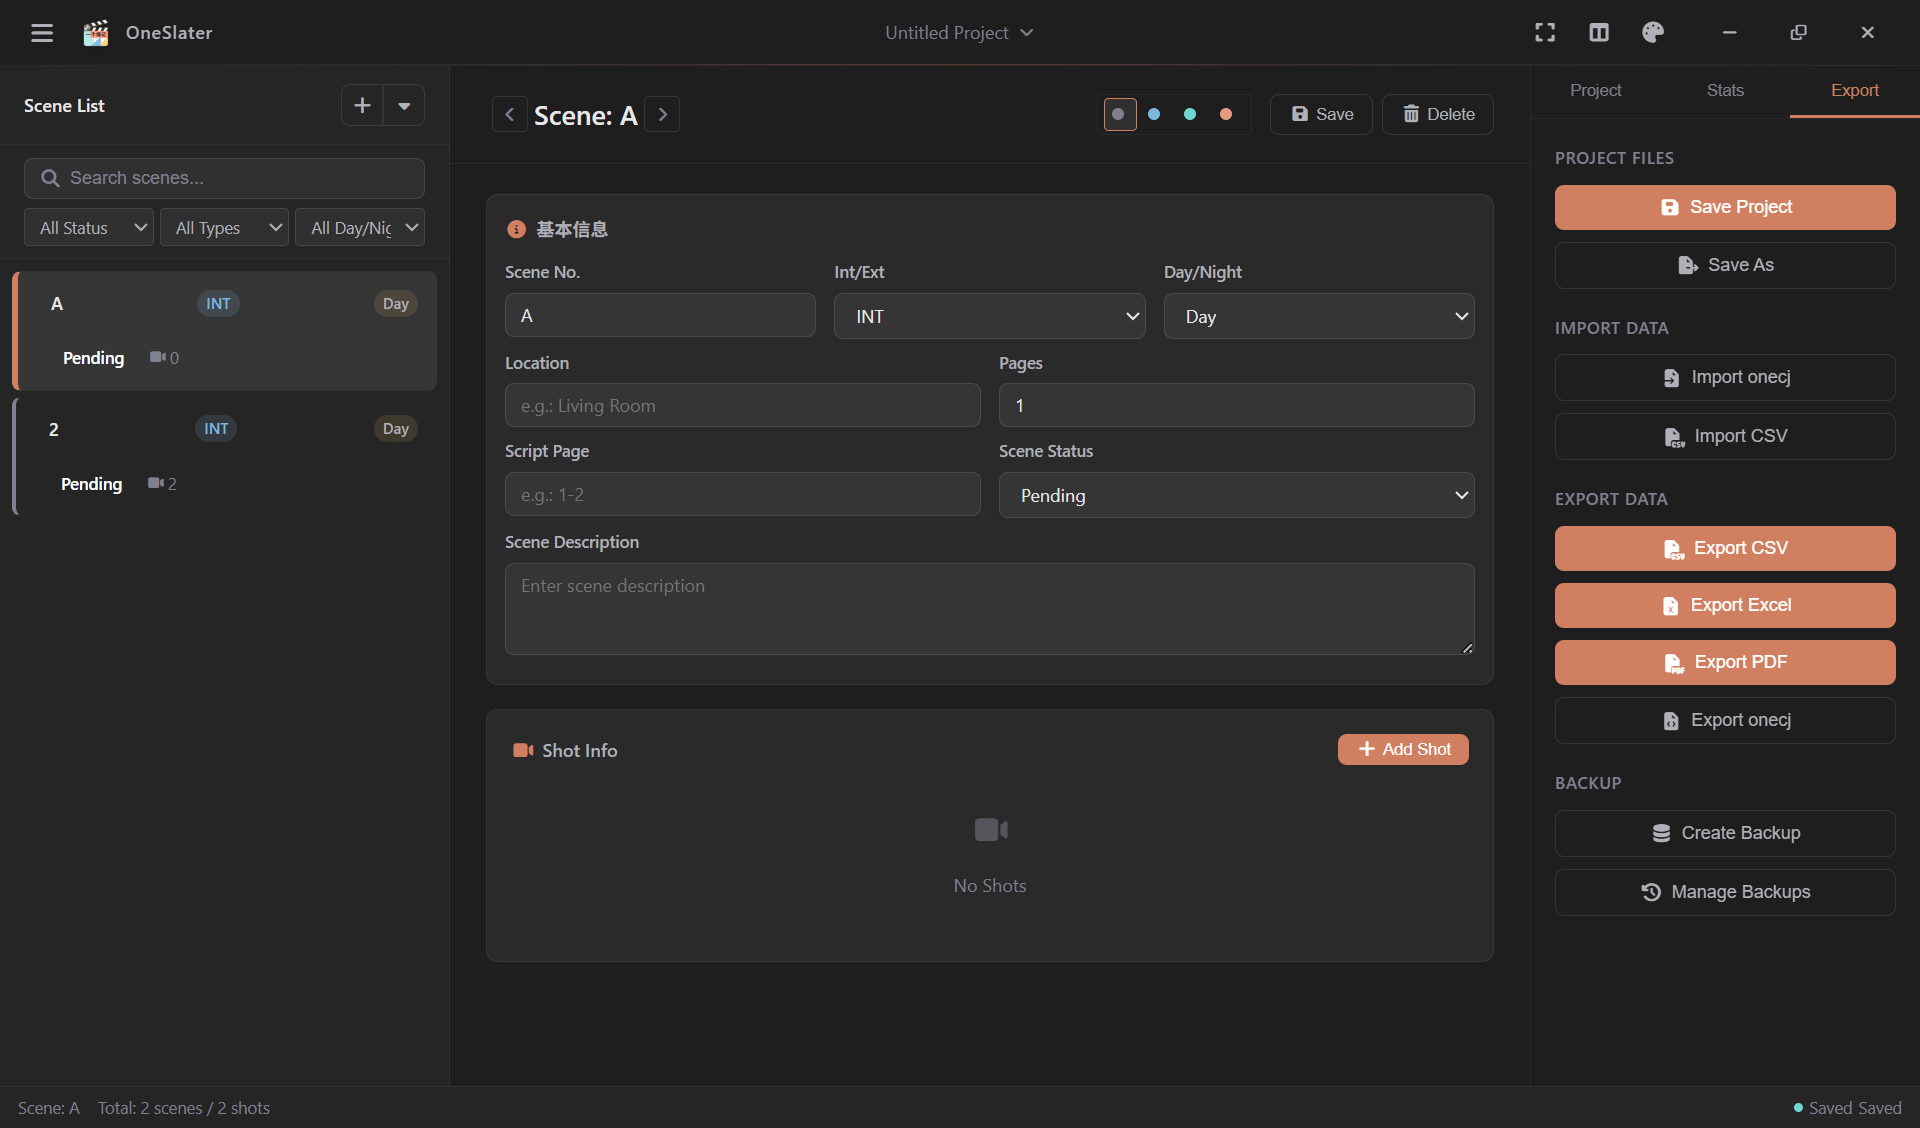Click the 'Total: 2 scenes / 2 shots' status text

(184, 1108)
